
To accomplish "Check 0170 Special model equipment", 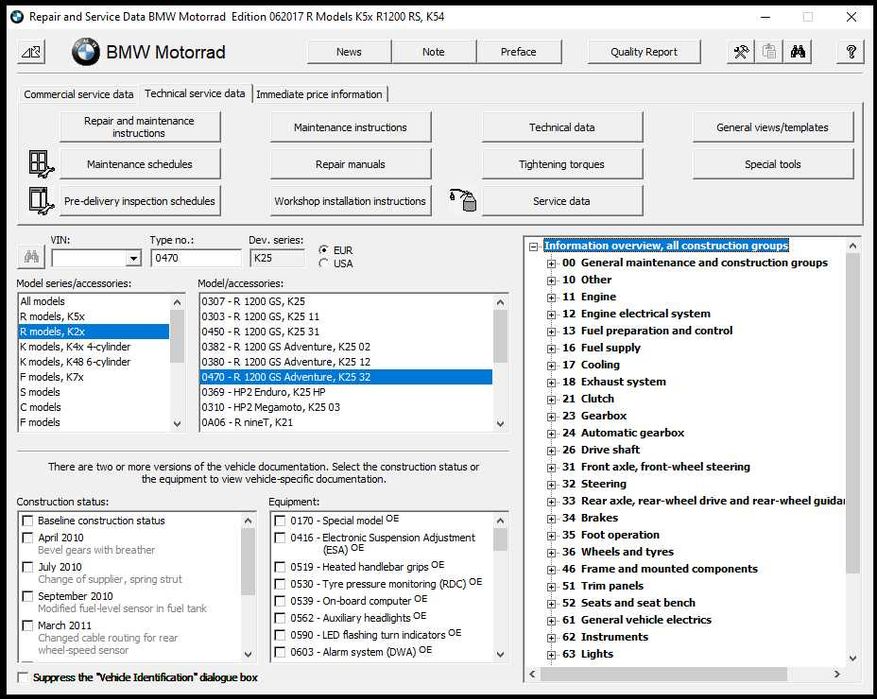I will (280, 521).
